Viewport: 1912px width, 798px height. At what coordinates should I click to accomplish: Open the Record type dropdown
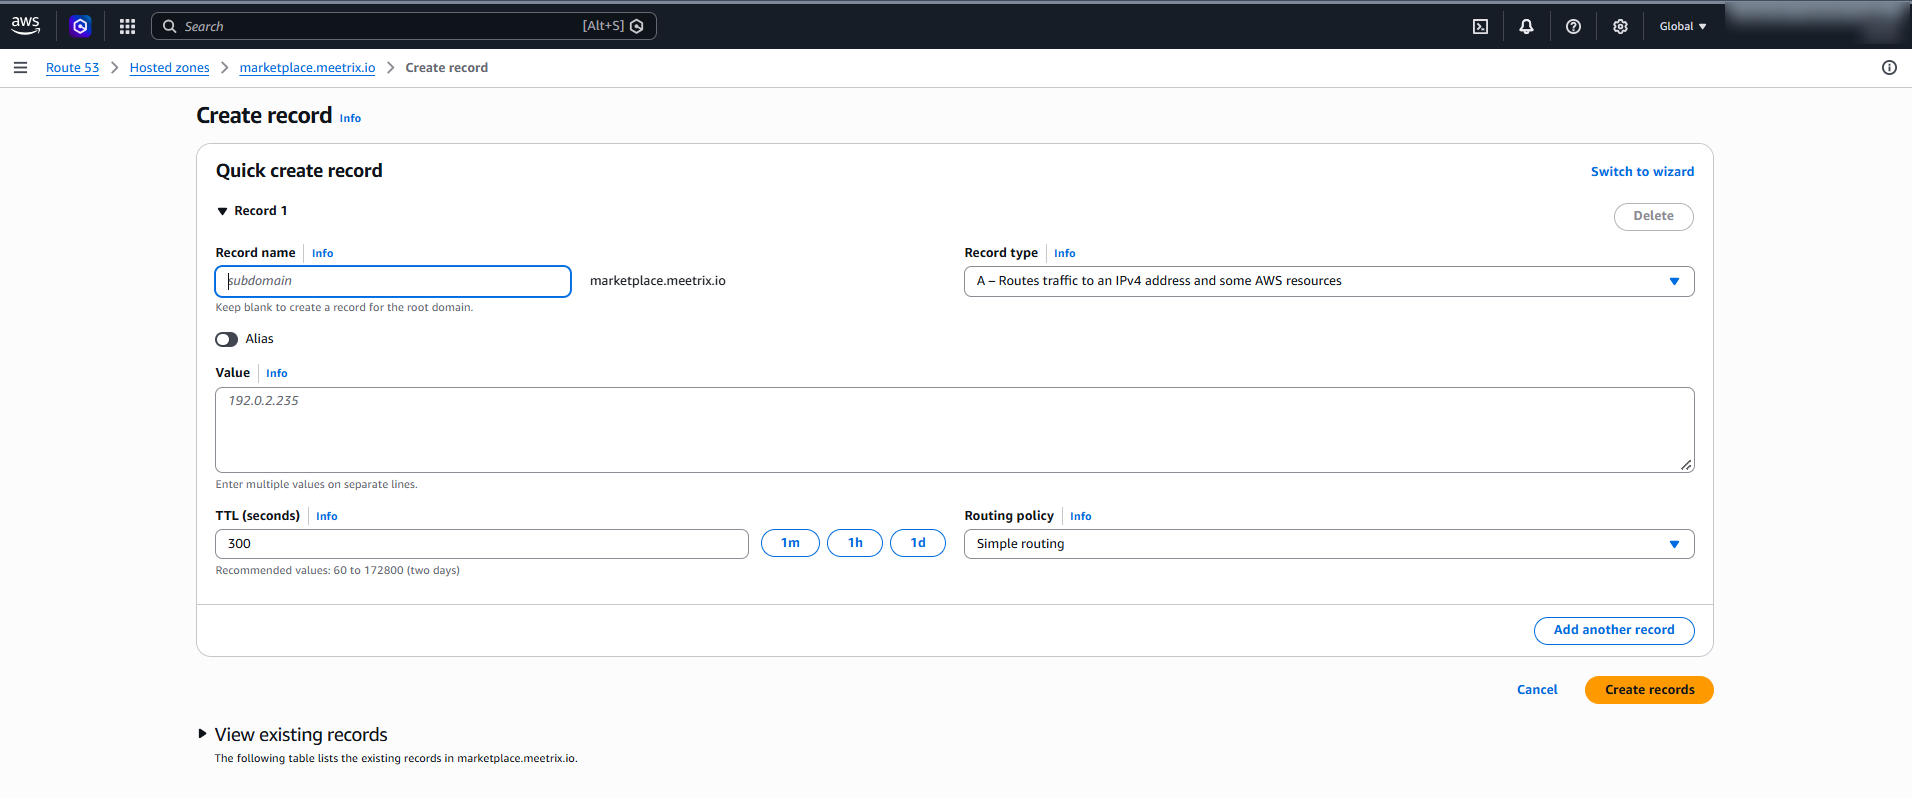pyautogui.click(x=1329, y=281)
